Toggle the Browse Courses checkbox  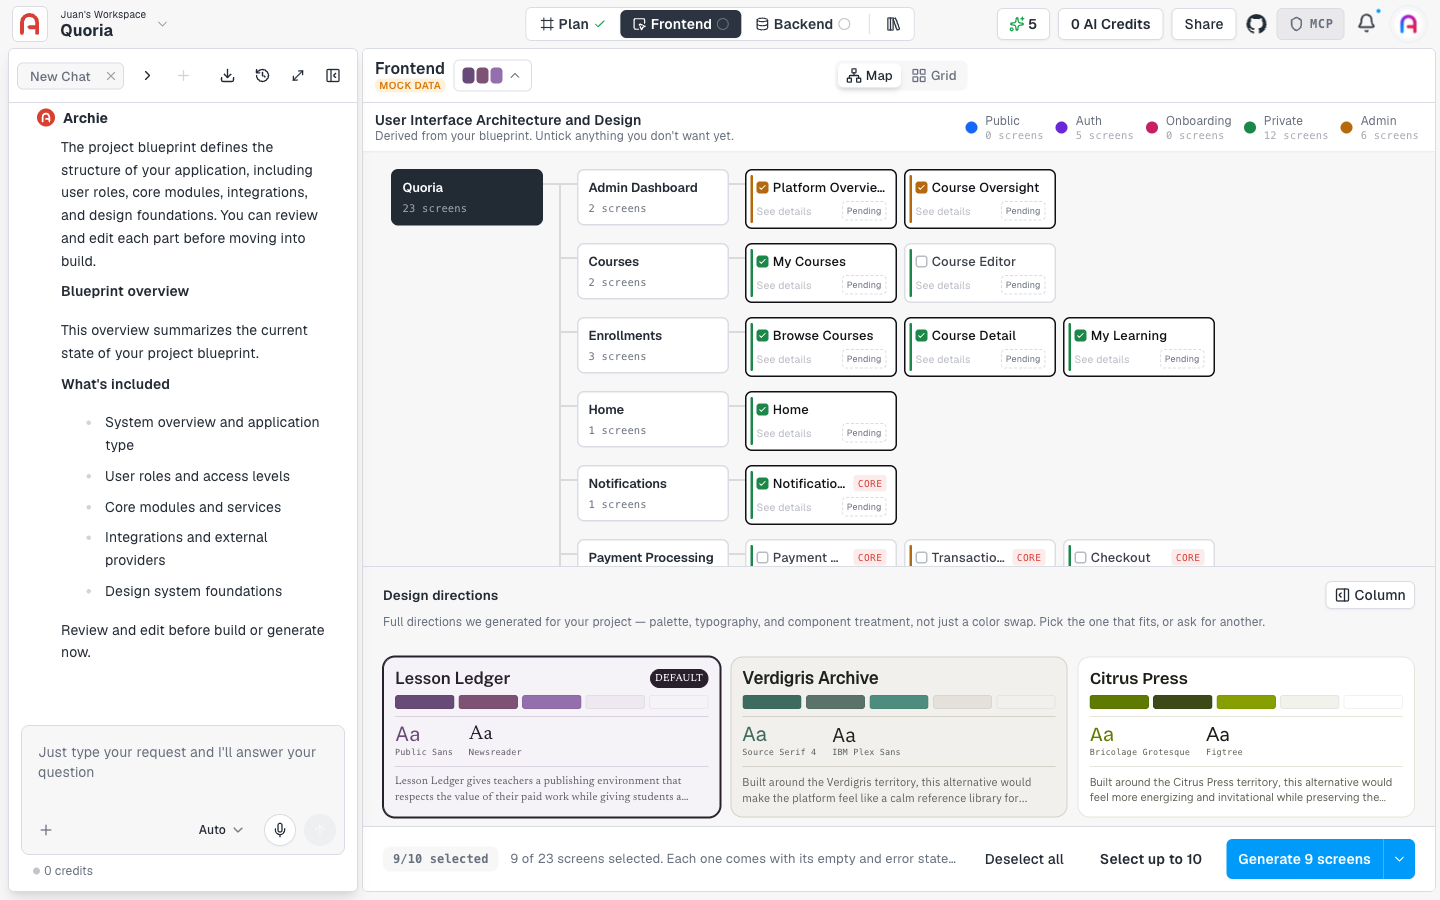point(763,335)
